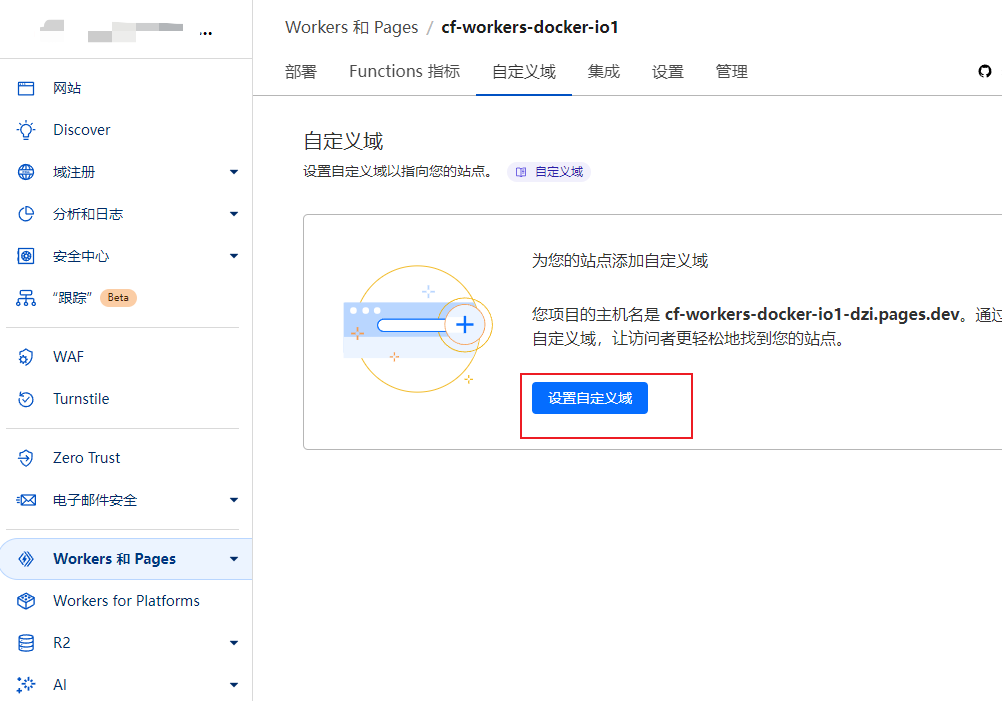1002x701 pixels.
Task: Click the 网站 browser-window icon in the sidebar
Action: pos(26,88)
